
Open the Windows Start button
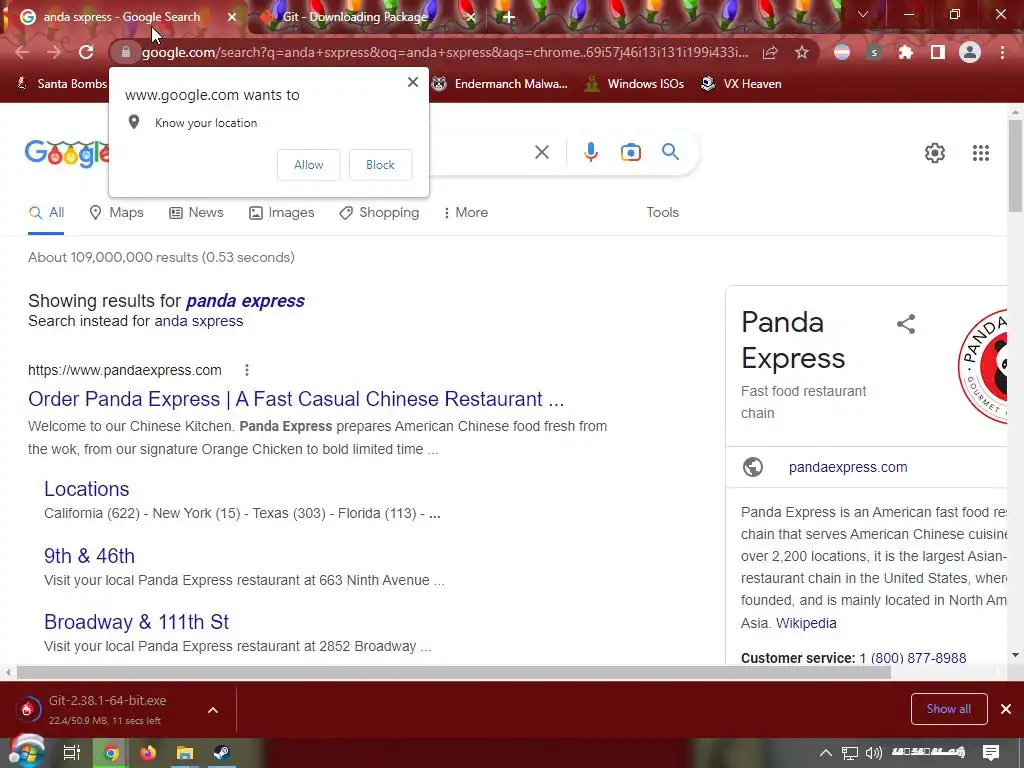(27, 752)
